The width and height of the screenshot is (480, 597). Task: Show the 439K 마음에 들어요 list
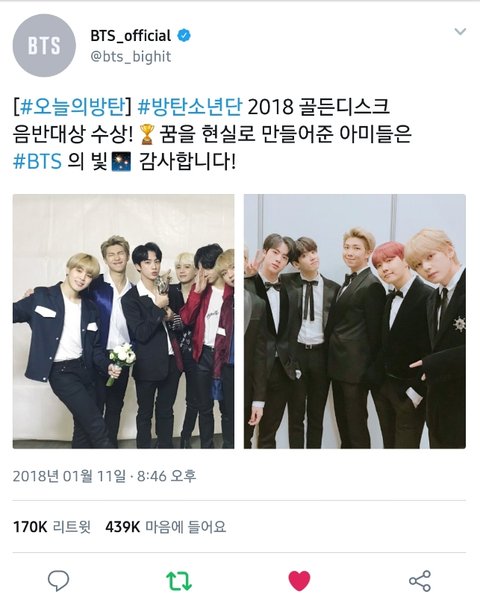click(x=166, y=527)
